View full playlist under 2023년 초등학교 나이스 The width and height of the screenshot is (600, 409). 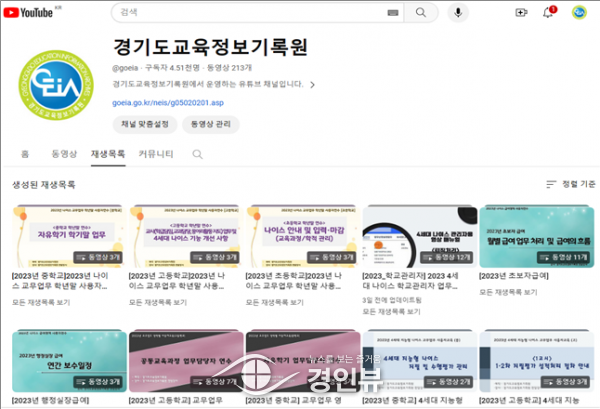[275, 302]
